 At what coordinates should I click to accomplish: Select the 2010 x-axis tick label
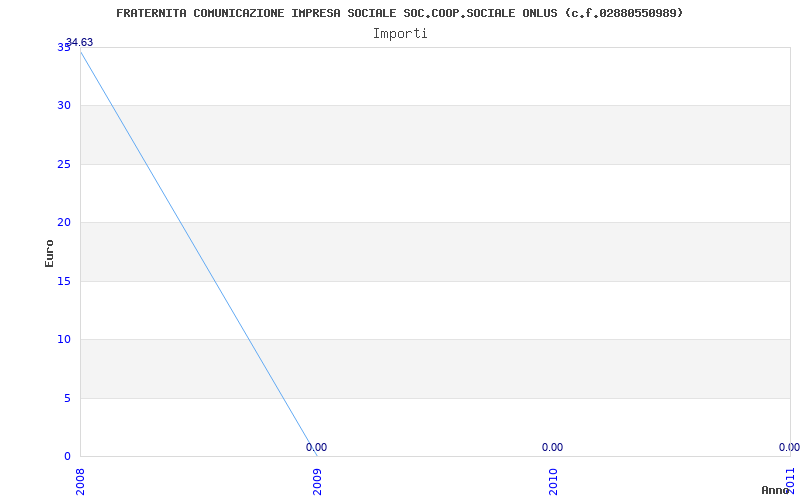pyautogui.click(x=554, y=481)
